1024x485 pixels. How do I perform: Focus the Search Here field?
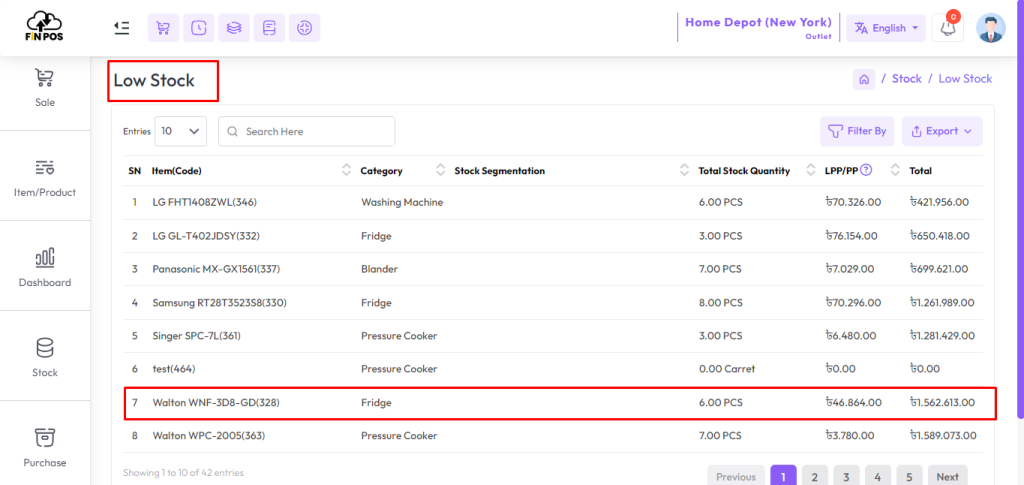[306, 131]
